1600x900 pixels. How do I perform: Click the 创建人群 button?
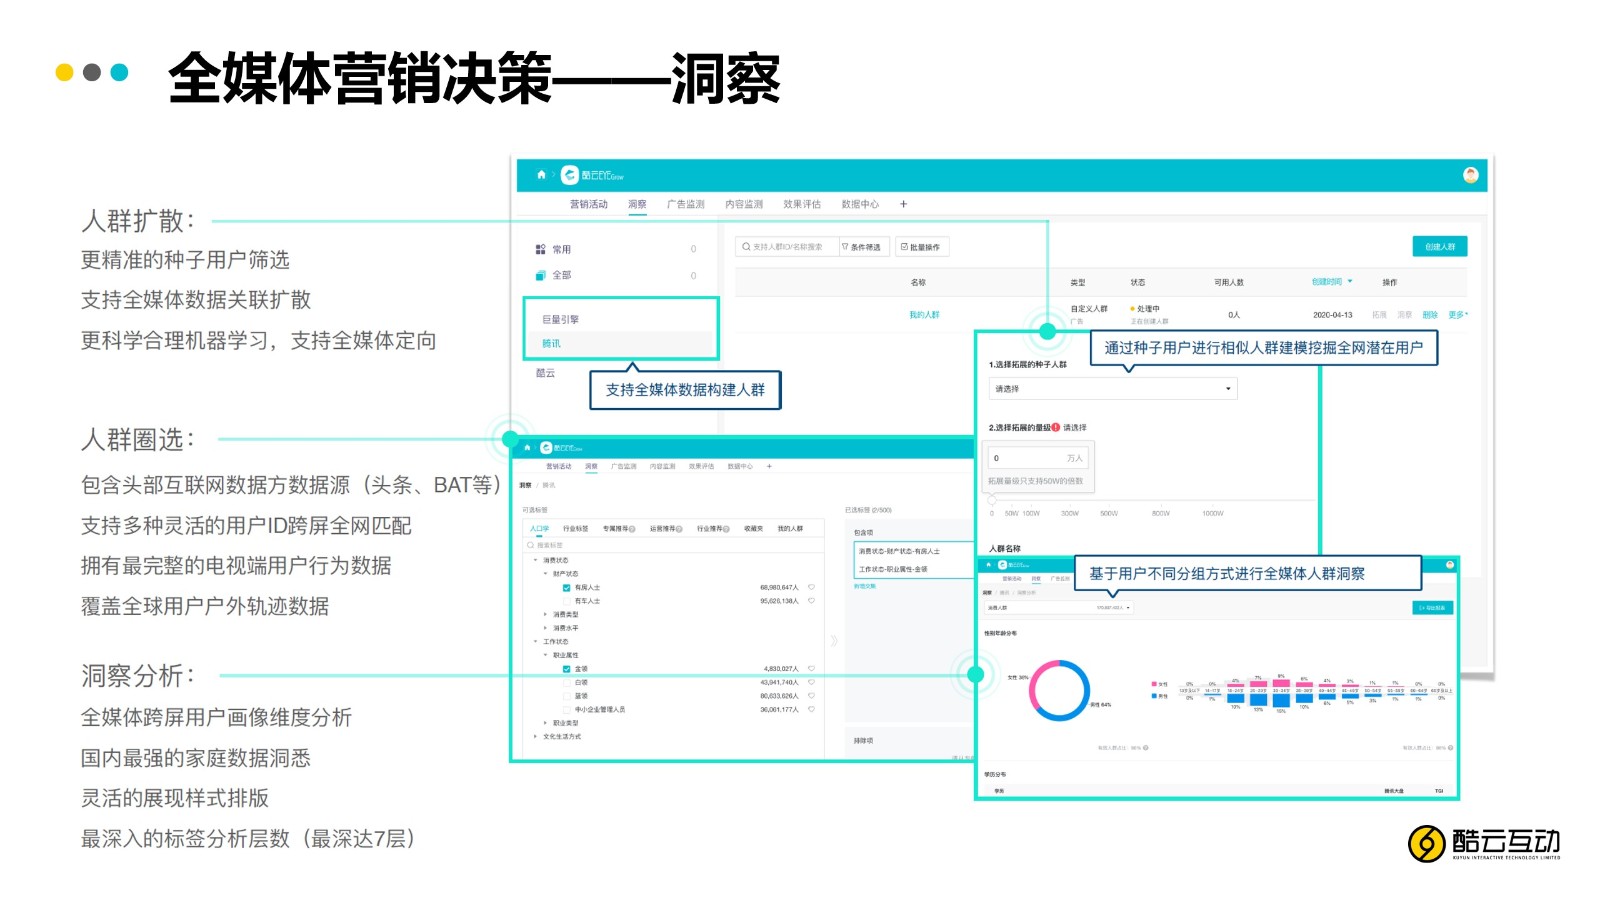click(1439, 247)
